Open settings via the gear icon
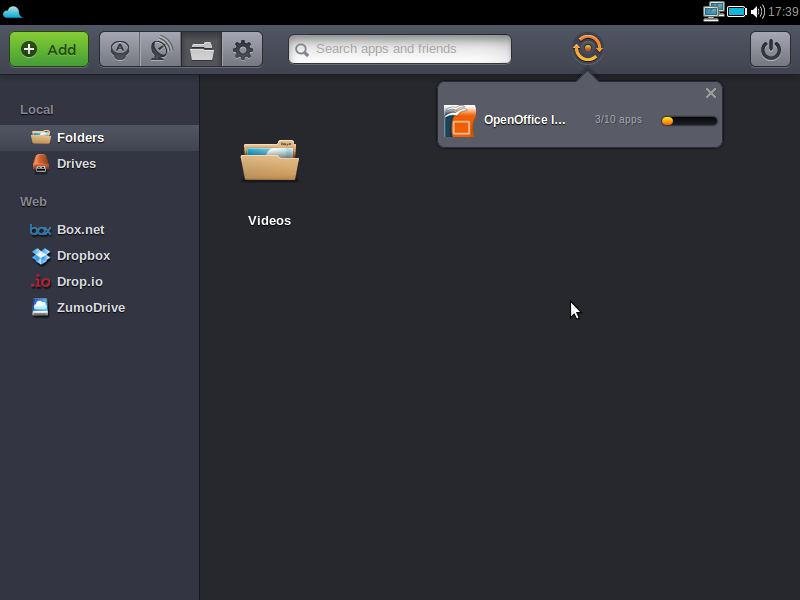This screenshot has height=600, width=800. (242, 49)
